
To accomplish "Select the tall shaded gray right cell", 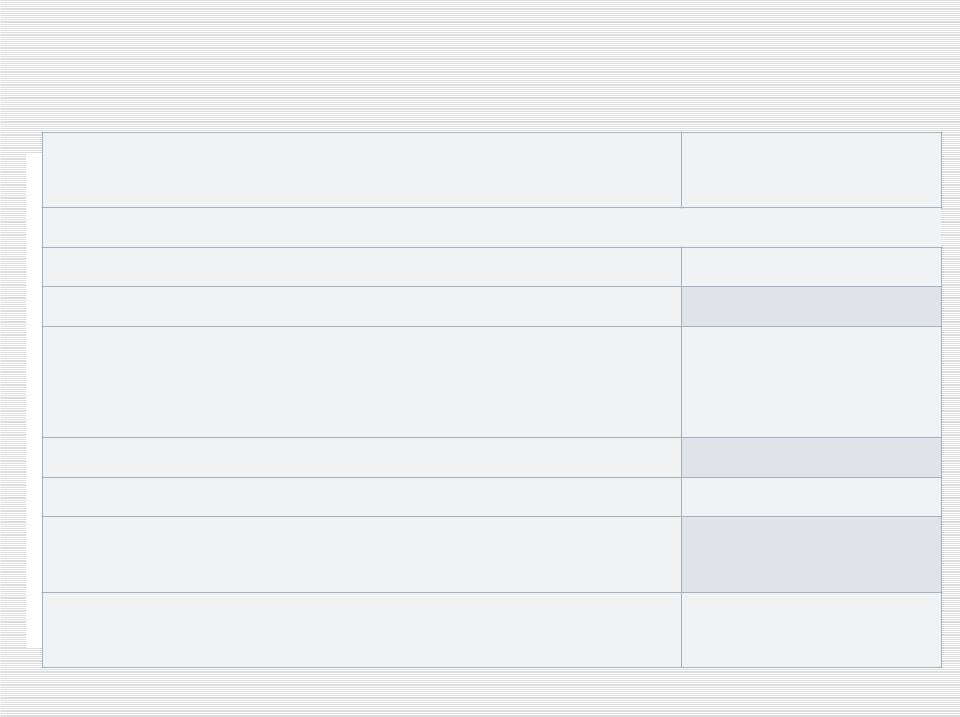I will 811,554.
